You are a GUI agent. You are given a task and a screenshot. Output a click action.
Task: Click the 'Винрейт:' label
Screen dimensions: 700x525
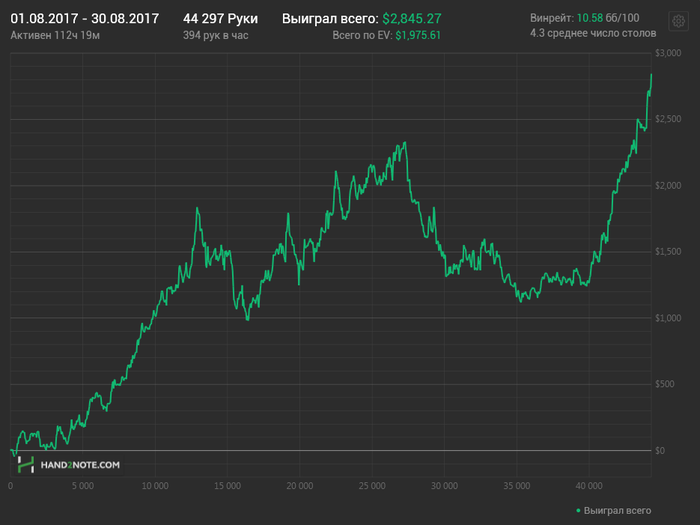(552, 18)
